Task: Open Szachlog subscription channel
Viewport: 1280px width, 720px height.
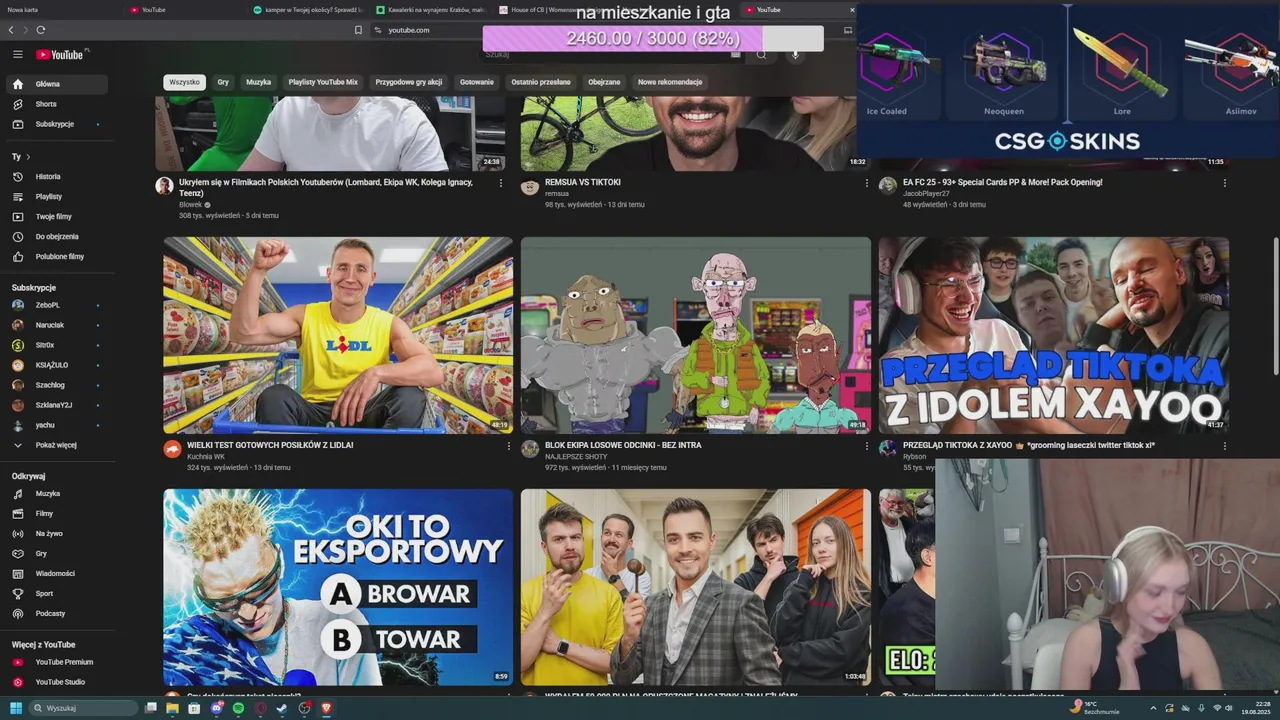Action: 57,385
